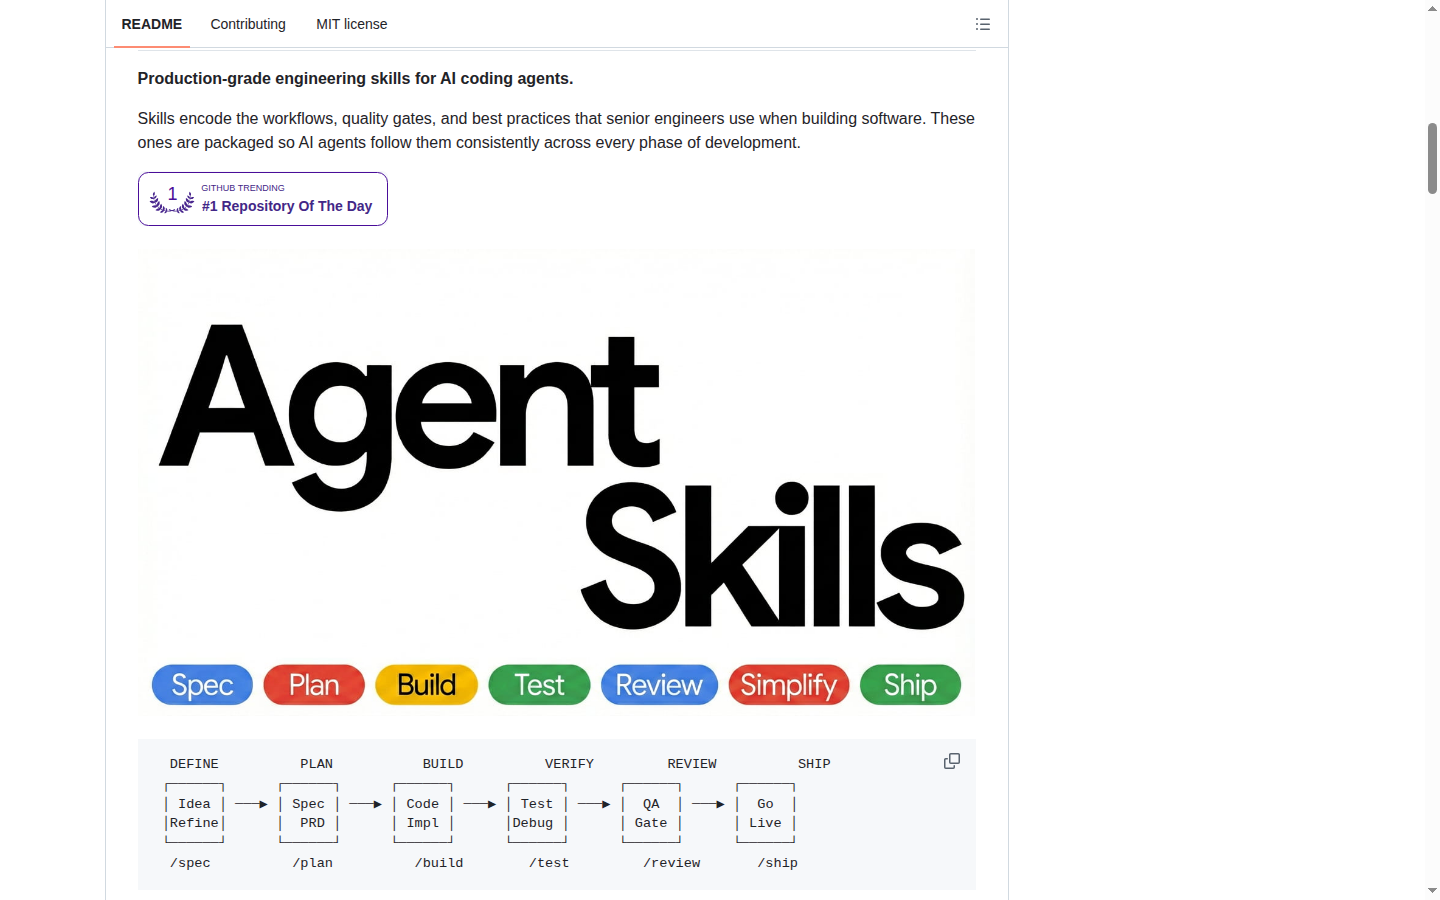1440x900 pixels.
Task: Click the /review command text
Action: (672, 863)
